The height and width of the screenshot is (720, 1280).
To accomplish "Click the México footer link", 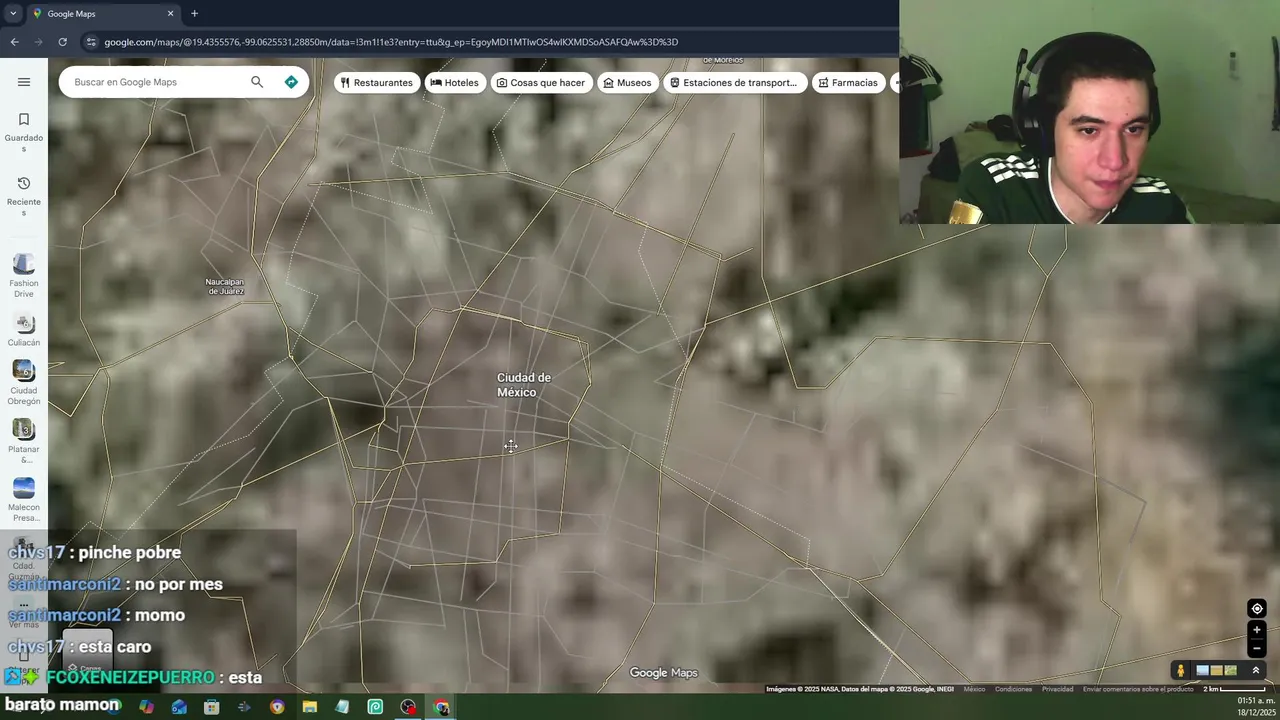I will [x=974, y=689].
